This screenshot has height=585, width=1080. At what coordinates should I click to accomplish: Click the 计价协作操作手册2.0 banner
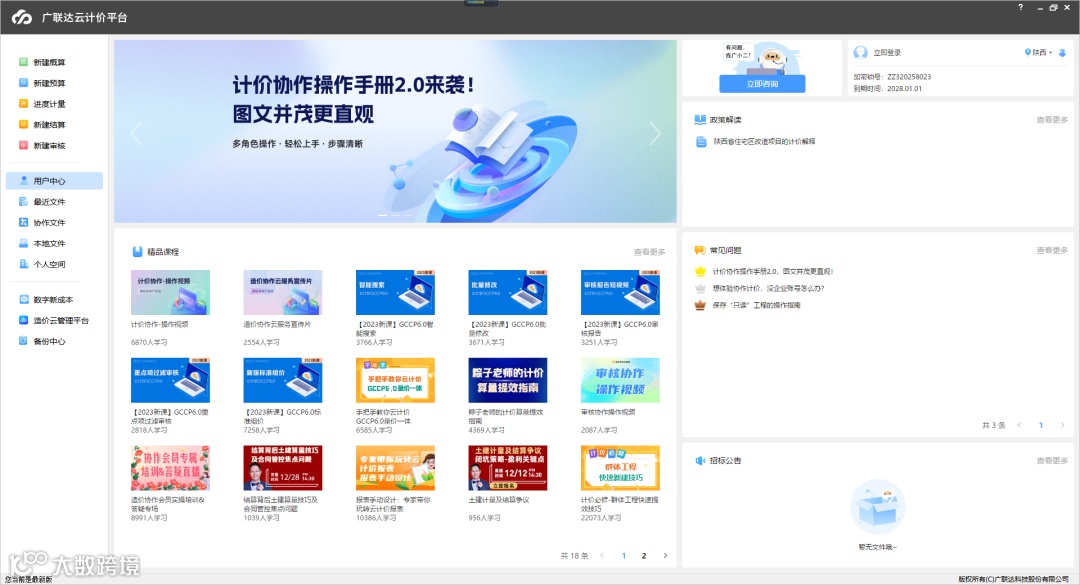[395, 131]
